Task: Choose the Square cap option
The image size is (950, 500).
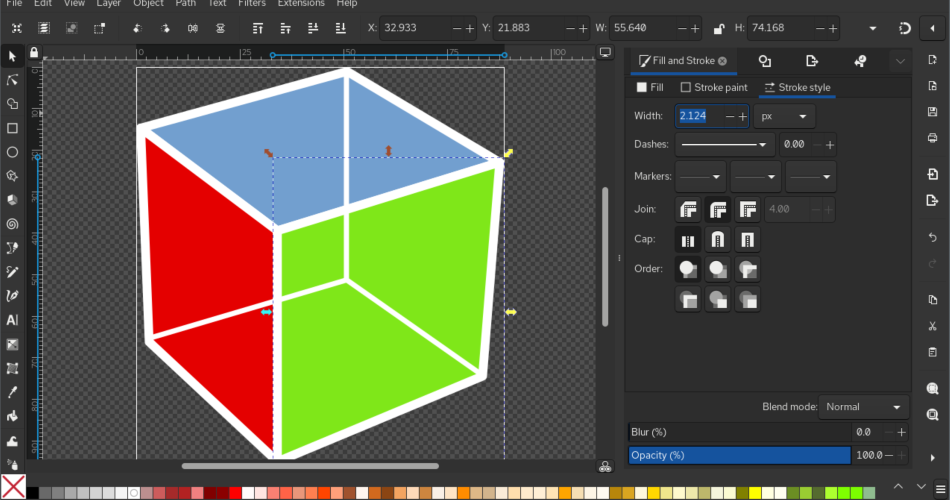Action: click(x=748, y=240)
